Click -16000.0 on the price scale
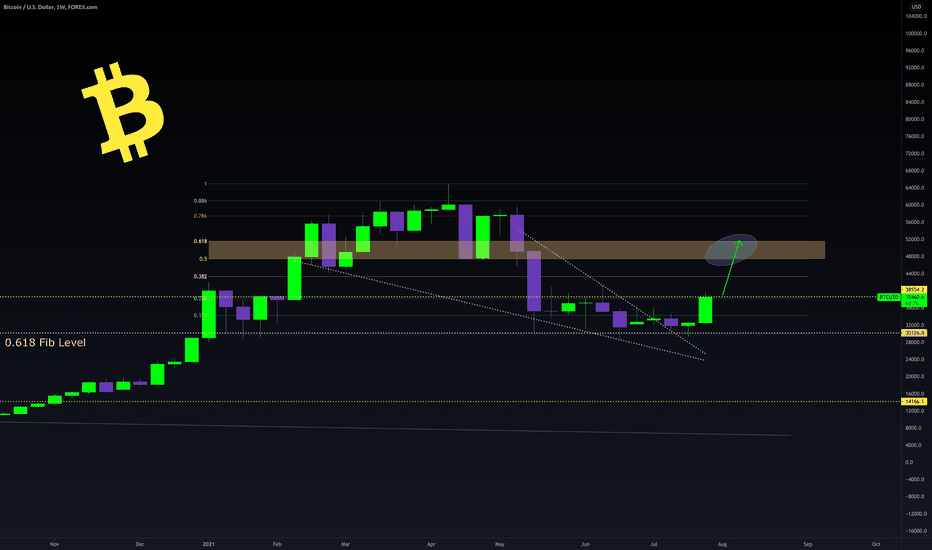The height and width of the screenshot is (550, 932). click(916, 531)
